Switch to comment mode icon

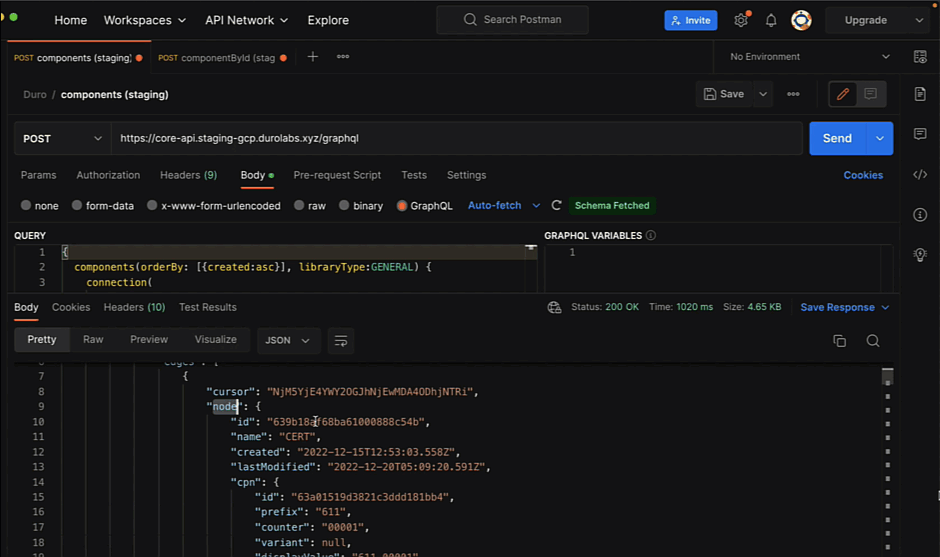870,94
